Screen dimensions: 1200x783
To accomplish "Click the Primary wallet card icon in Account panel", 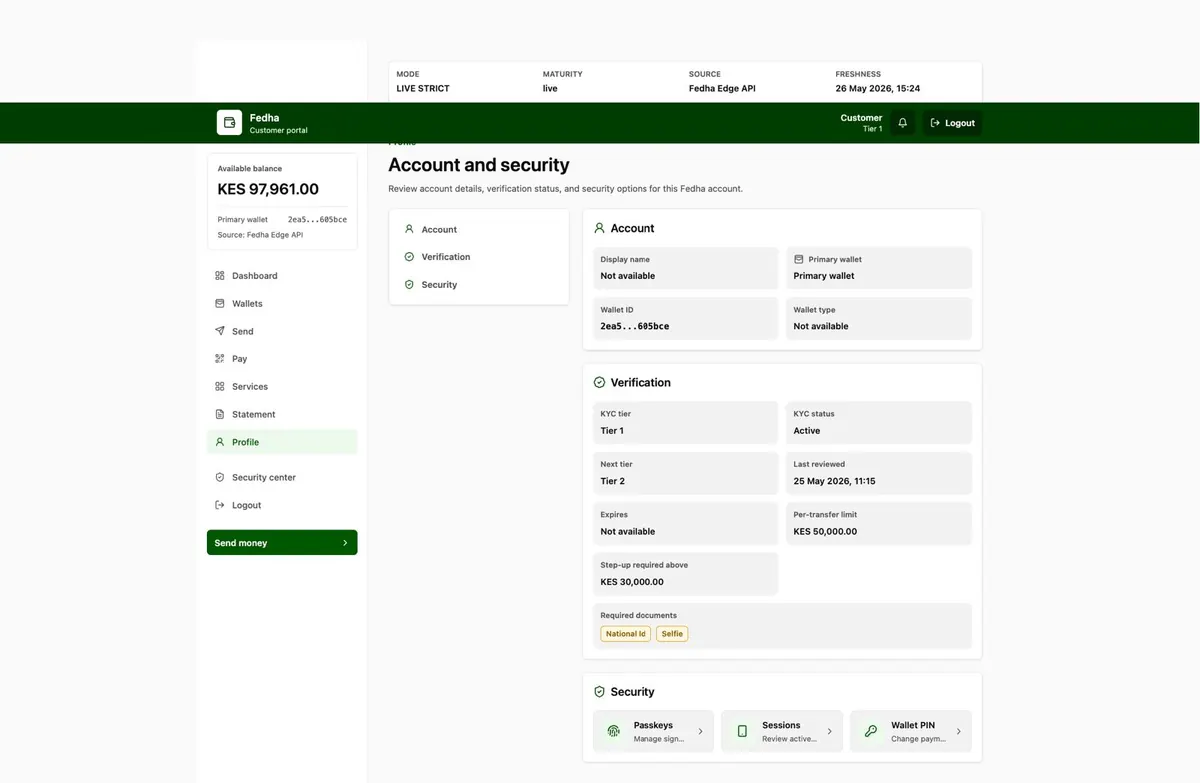I will pyautogui.click(x=799, y=259).
